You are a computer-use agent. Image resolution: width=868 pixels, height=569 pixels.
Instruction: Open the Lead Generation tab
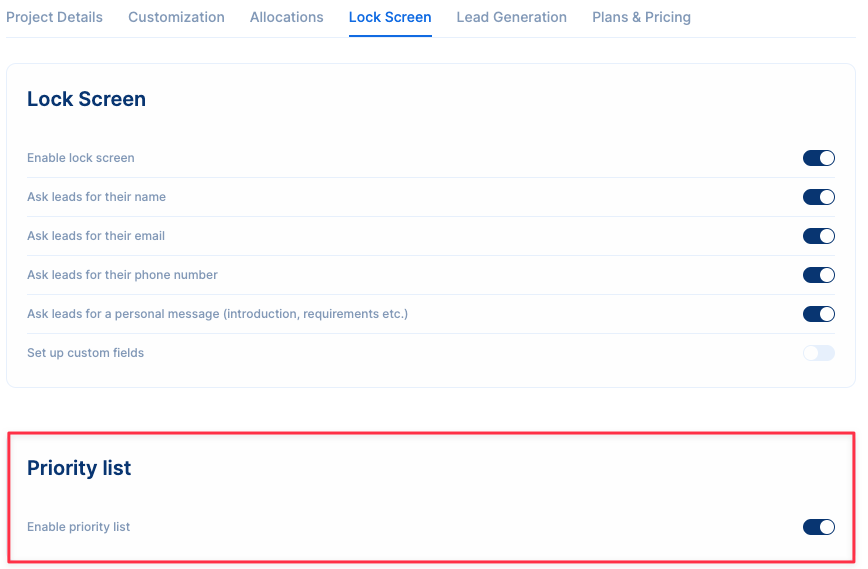[512, 17]
